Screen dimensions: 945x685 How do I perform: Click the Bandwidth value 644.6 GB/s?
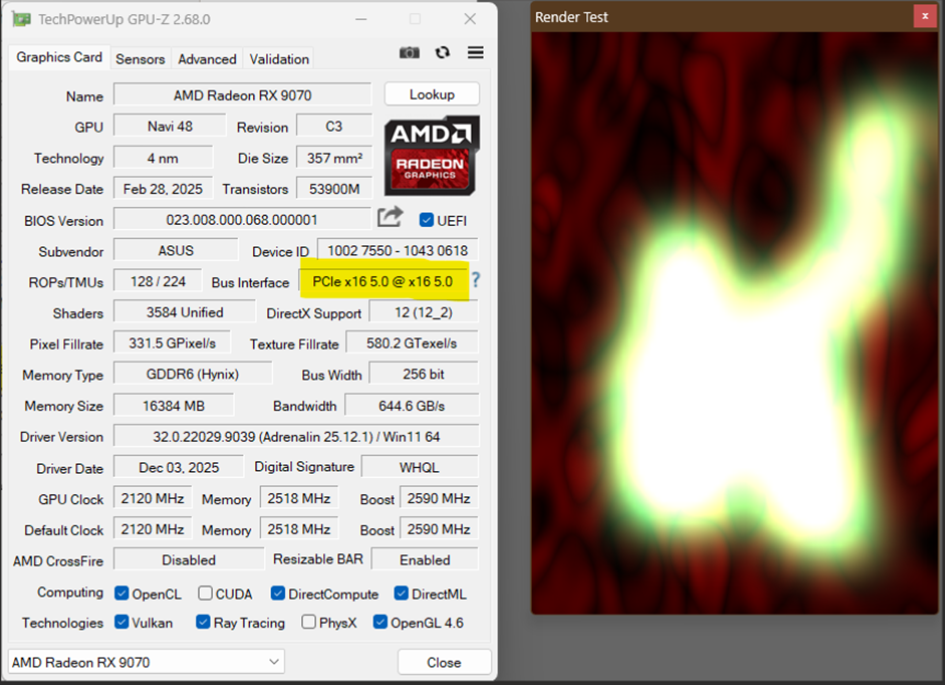[412, 405]
